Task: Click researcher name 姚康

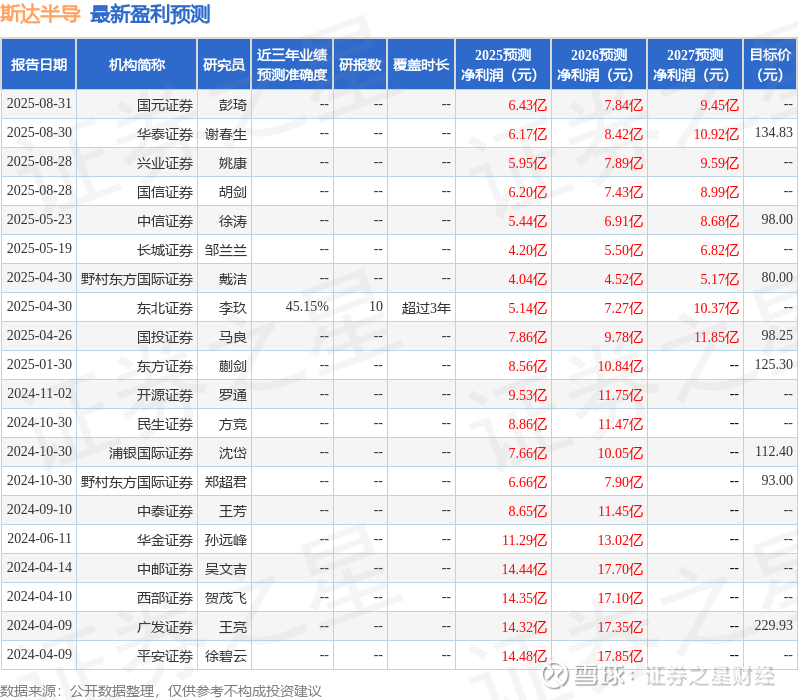Action: click(233, 163)
